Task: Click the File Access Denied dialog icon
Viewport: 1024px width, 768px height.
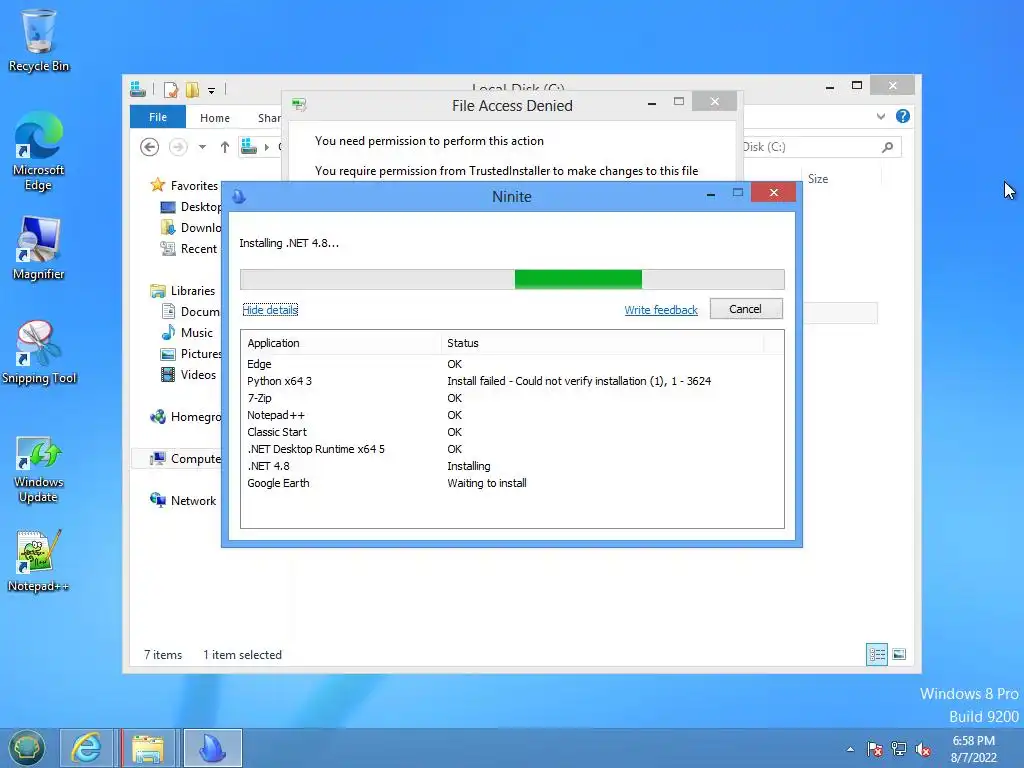Action: (299, 104)
